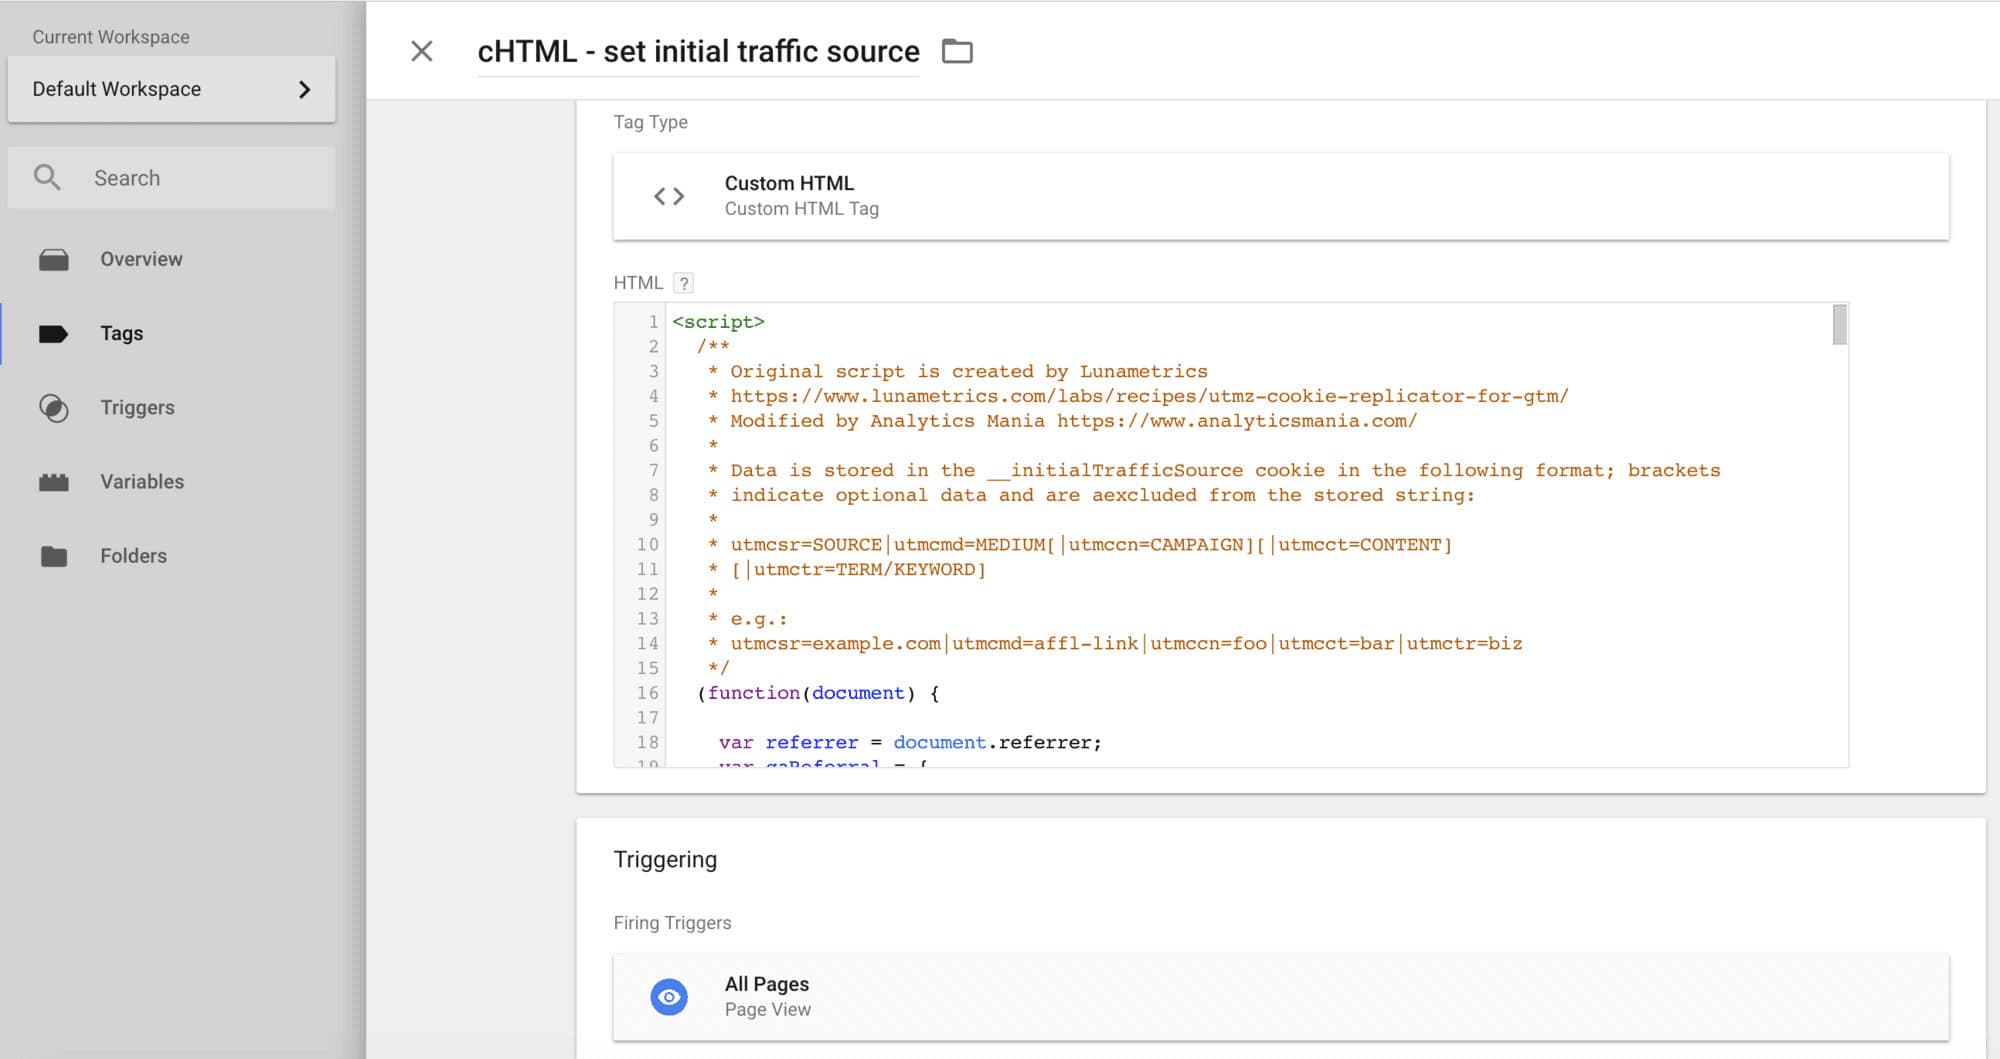2000x1059 pixels.
Task: Click the 'Firing Triggers' label
Action: pos(672,923)
